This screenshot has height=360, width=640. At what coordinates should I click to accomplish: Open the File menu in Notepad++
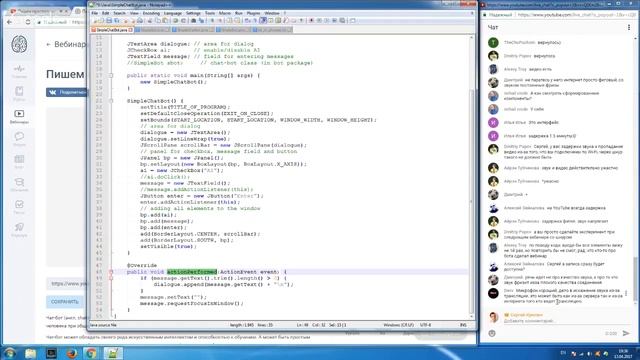point(95,13)
